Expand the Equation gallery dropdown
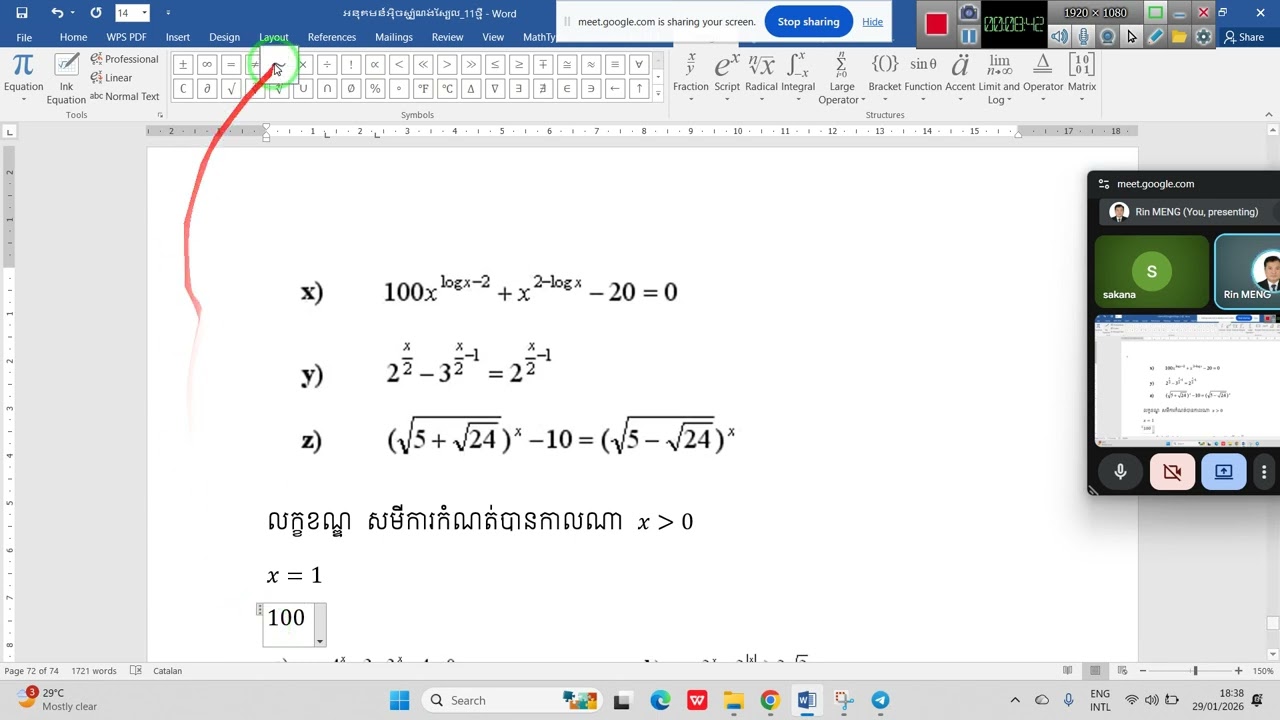1280x720 pixels. click(23, 79)
